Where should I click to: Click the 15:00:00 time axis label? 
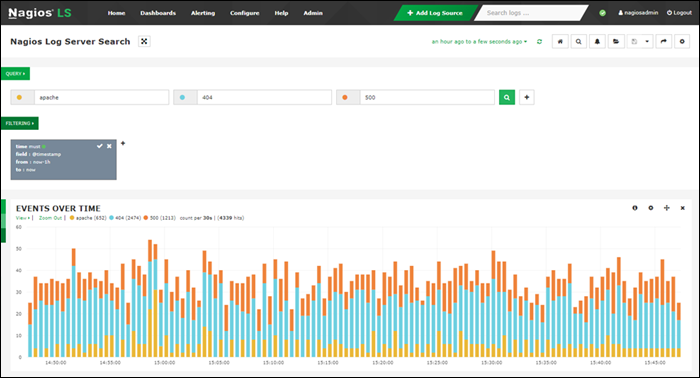[165, 363]
